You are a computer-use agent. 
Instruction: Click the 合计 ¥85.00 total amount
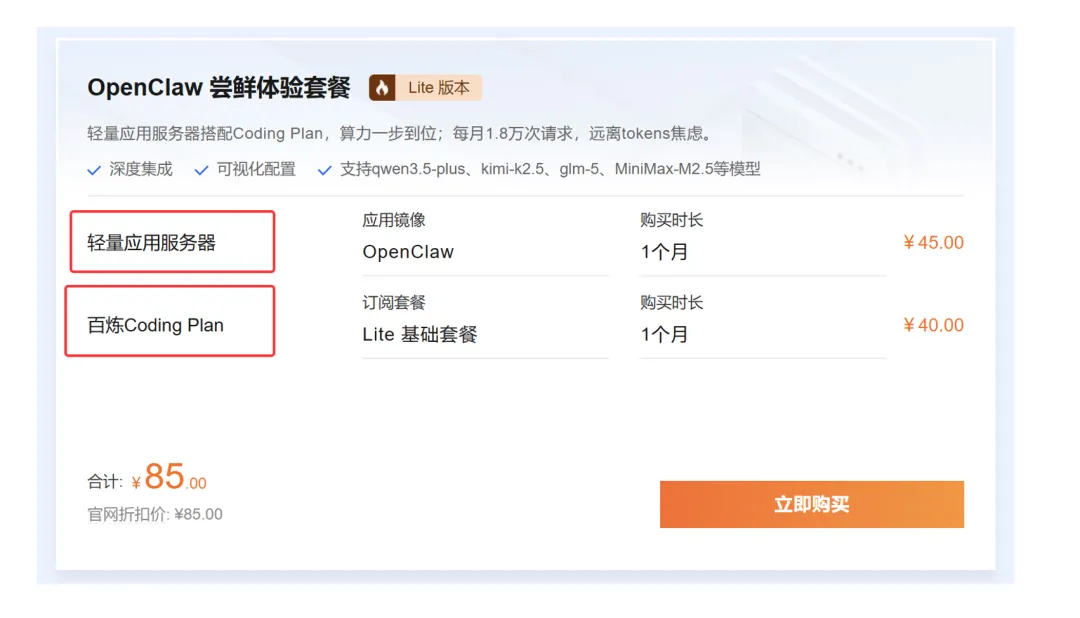click(x=147, y=477)
